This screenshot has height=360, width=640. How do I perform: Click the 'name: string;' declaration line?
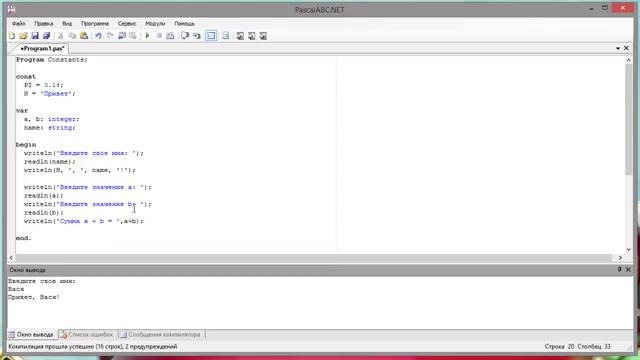[49, 128]
